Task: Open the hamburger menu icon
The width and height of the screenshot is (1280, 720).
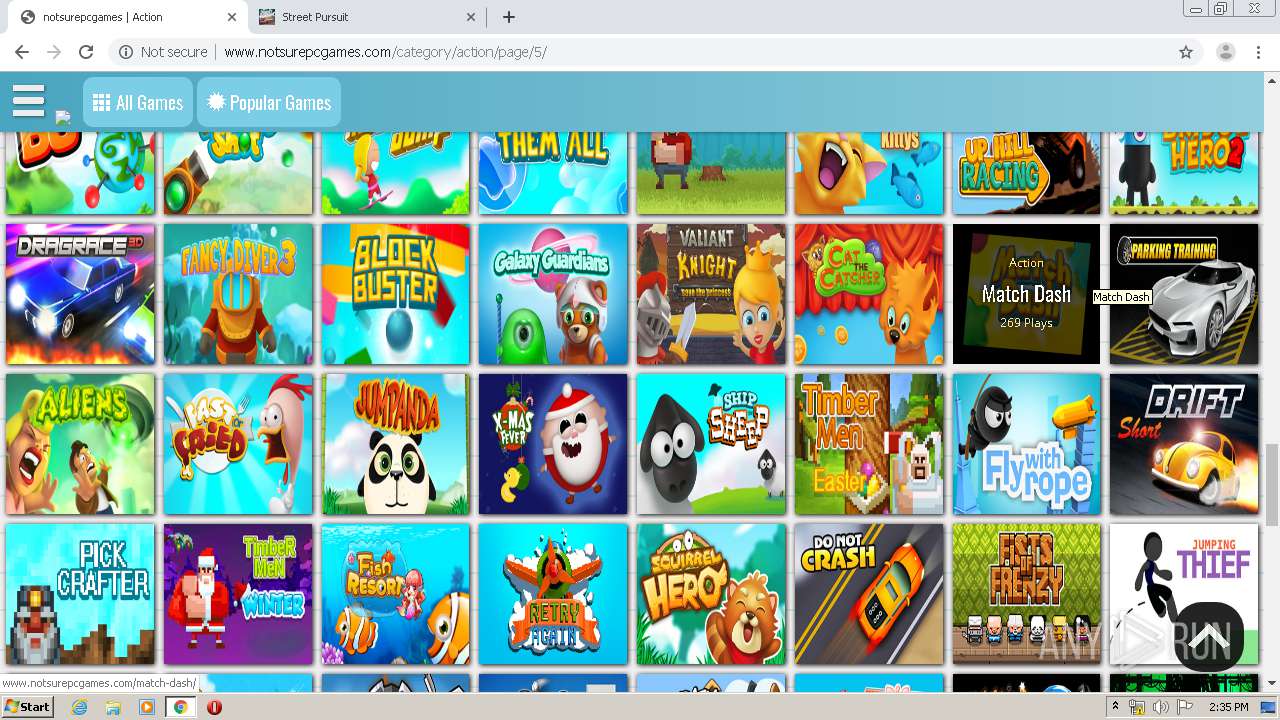Action: 28,101
